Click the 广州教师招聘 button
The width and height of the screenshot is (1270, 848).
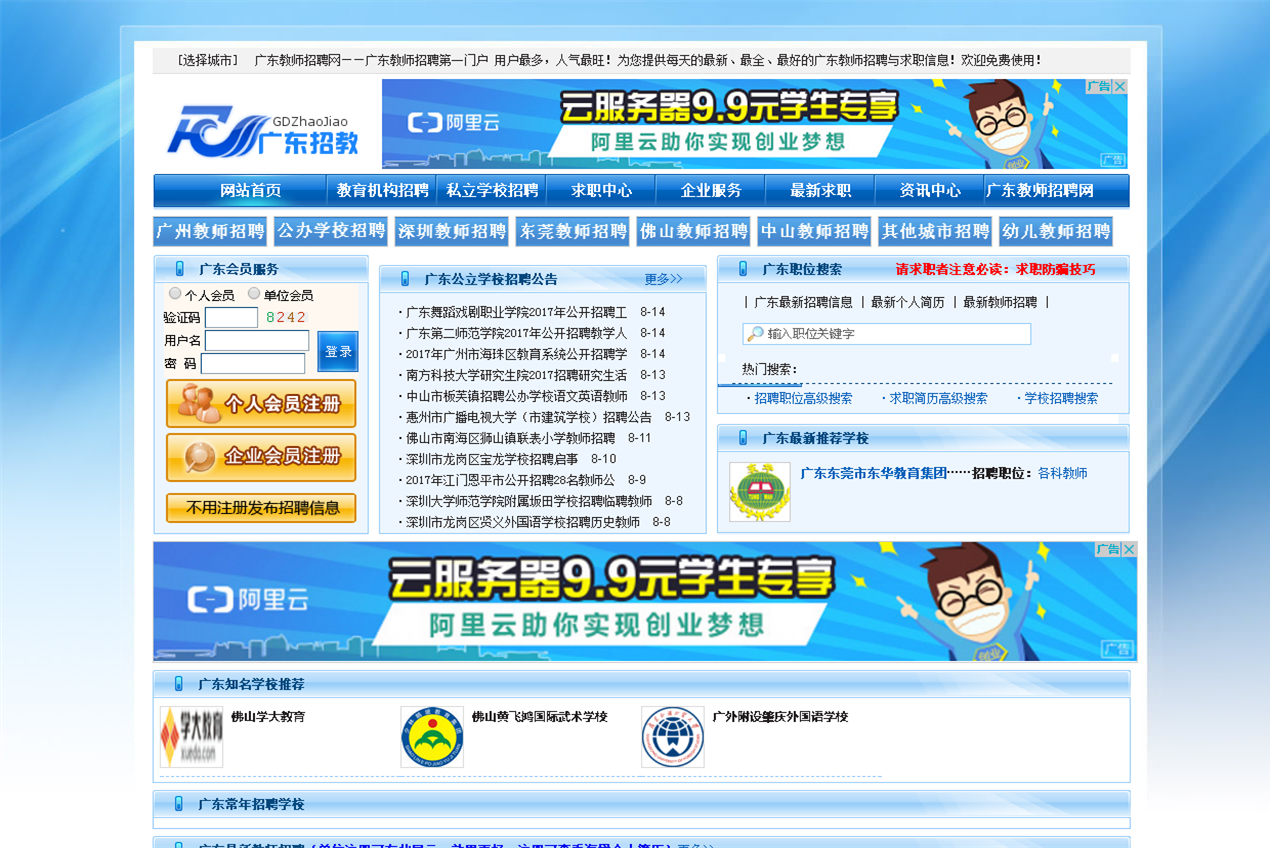point(210,231)
